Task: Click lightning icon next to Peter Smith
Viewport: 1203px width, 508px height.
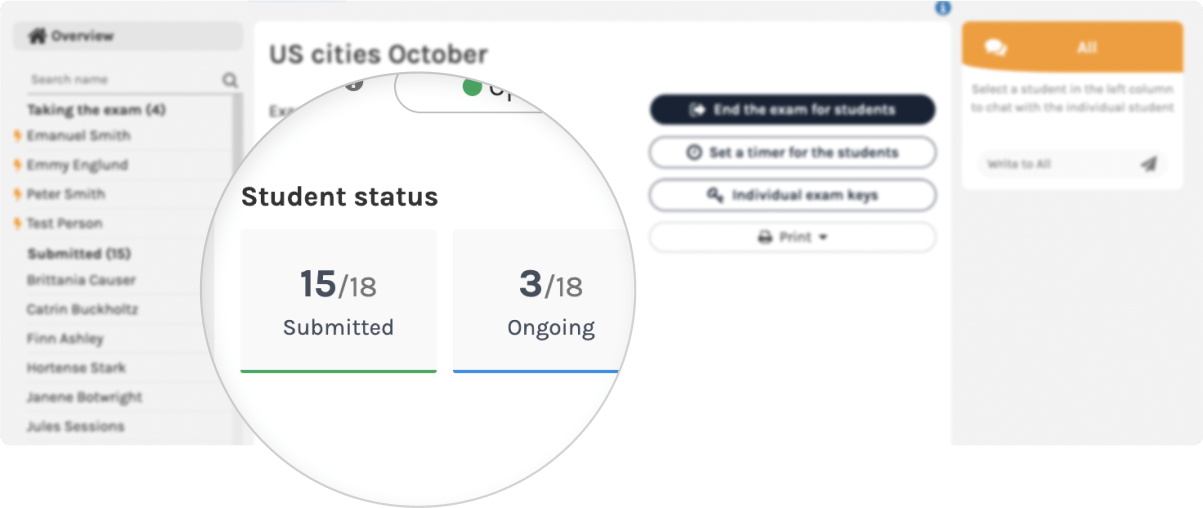Action: click(x=17, y=194)
